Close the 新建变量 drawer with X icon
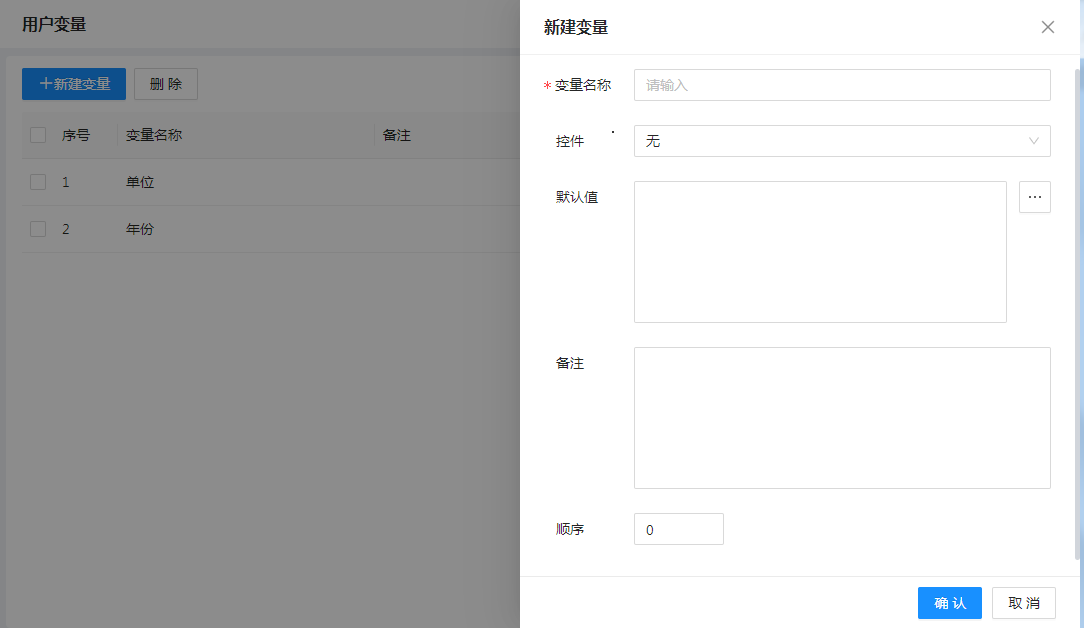Screen dimensions: 1084x628 tap(1047, 27)
